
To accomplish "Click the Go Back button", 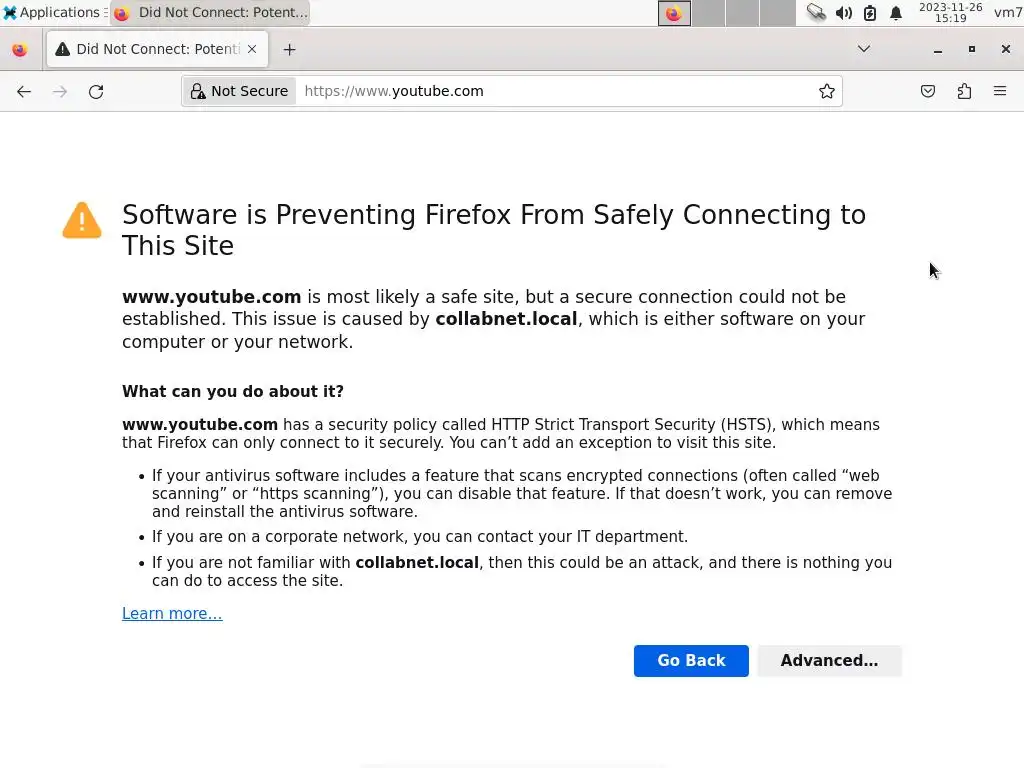I will 691,660.
